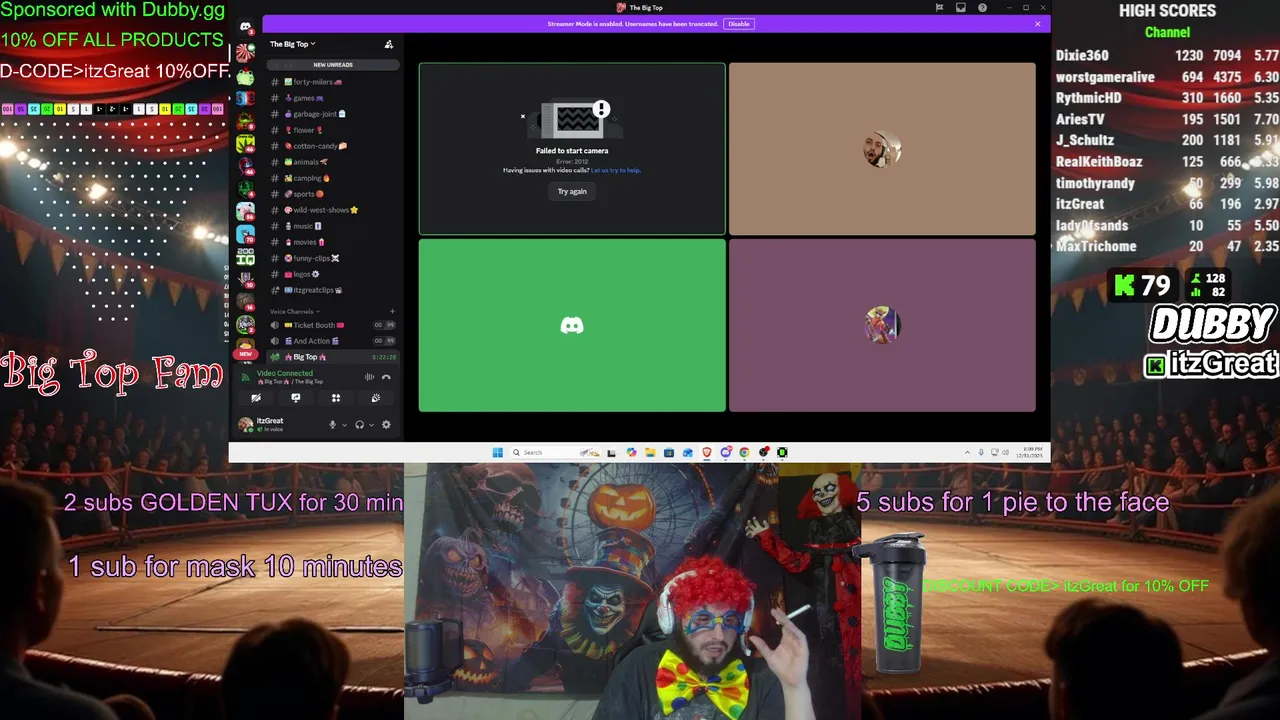Open the games channel
The image size is (1280, 720).
332,98
